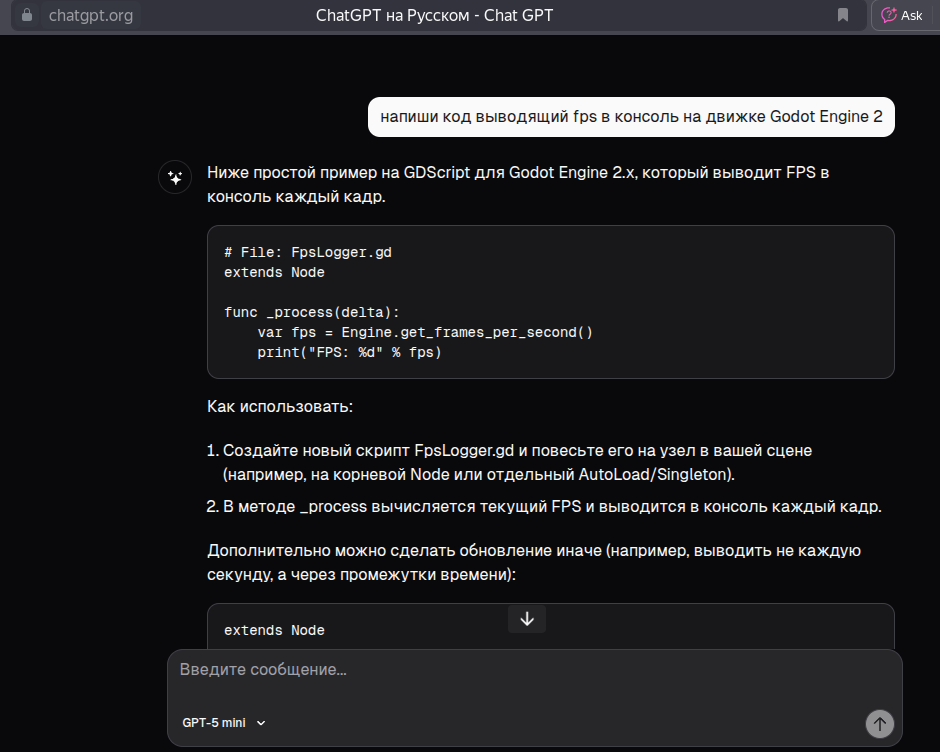Click the scroll-to-bottom down arrow
This screenshot has height=752, width=940.
(x=527, y=619)
